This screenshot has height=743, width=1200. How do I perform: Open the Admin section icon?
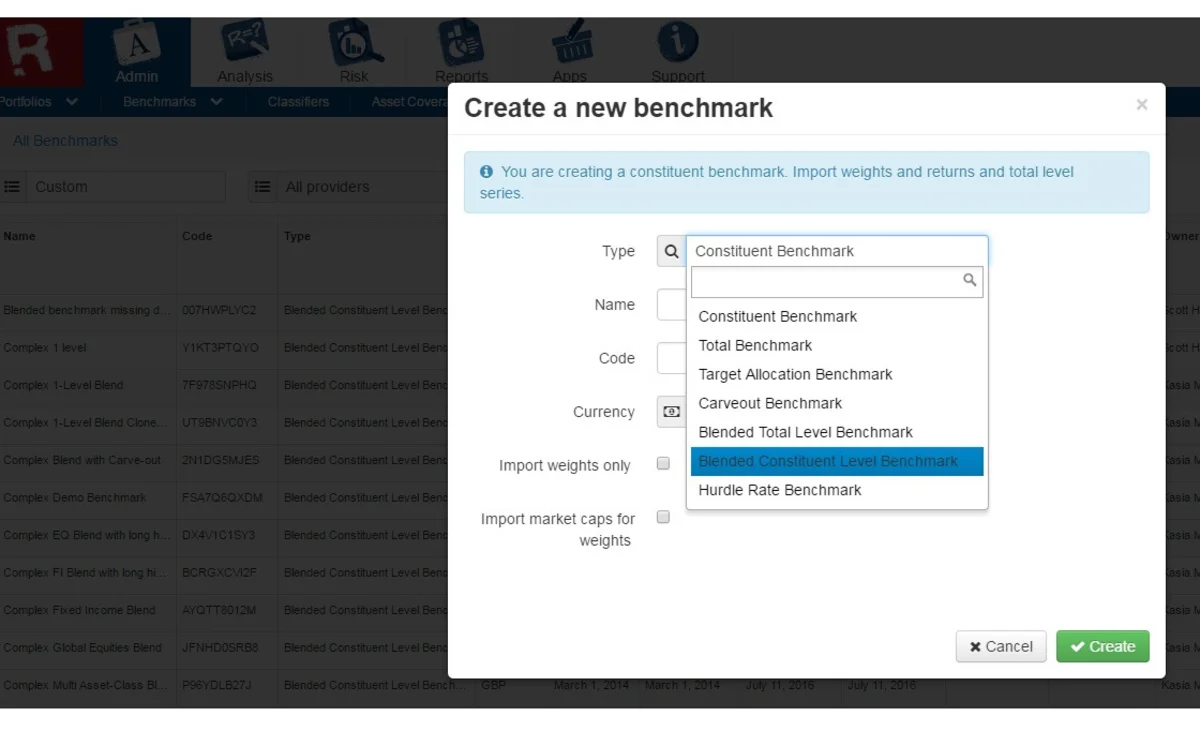click(x=137, y=45)
